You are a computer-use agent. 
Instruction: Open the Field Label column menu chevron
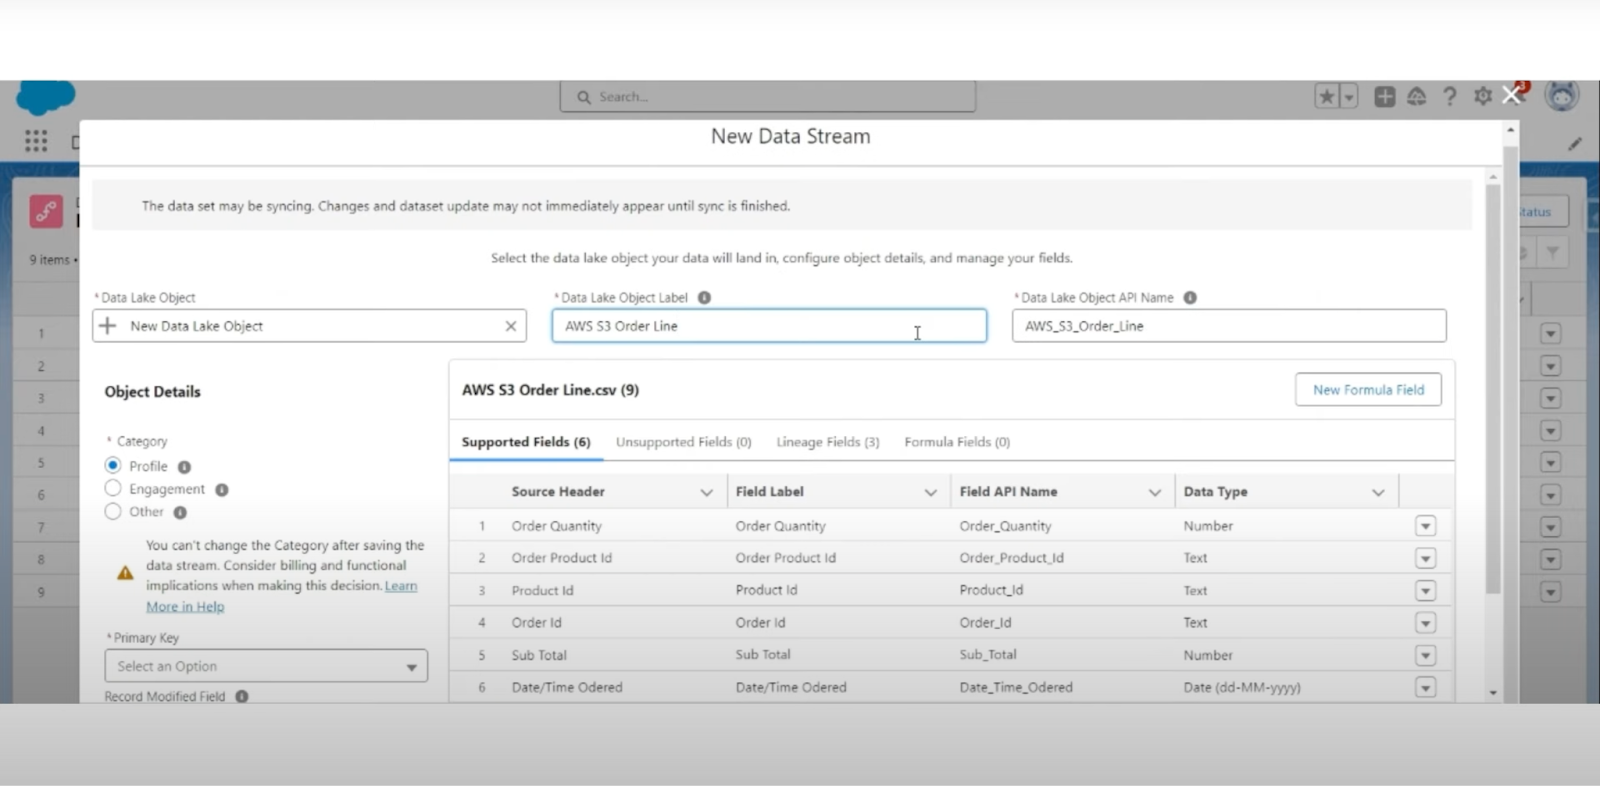click(930, 492)
